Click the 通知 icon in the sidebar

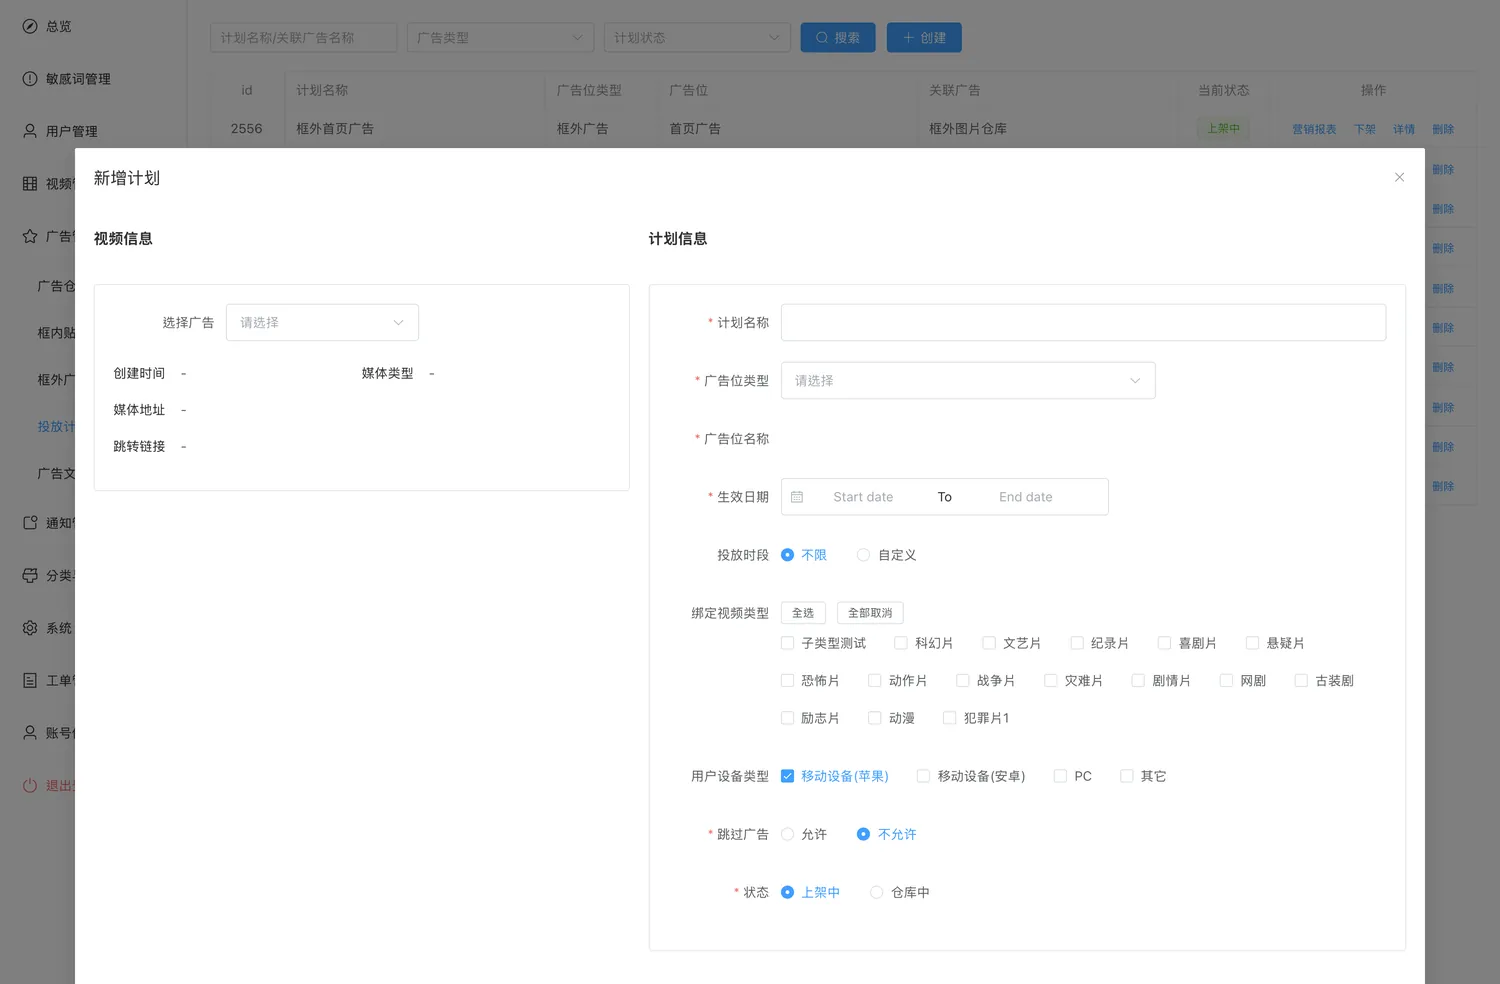coord(30,523)
